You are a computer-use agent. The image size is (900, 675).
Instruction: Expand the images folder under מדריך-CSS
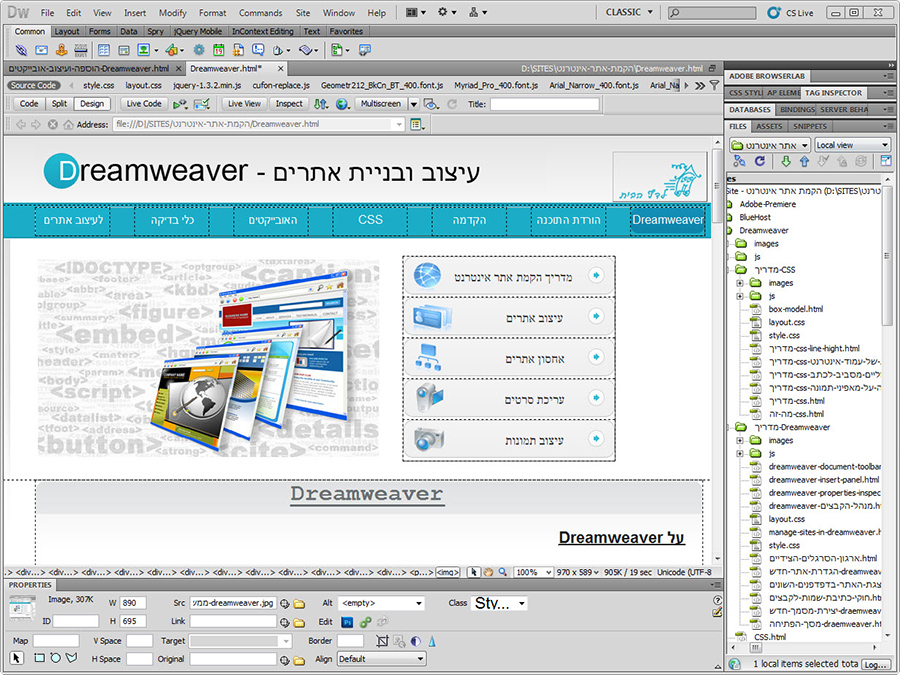[740, 283]
